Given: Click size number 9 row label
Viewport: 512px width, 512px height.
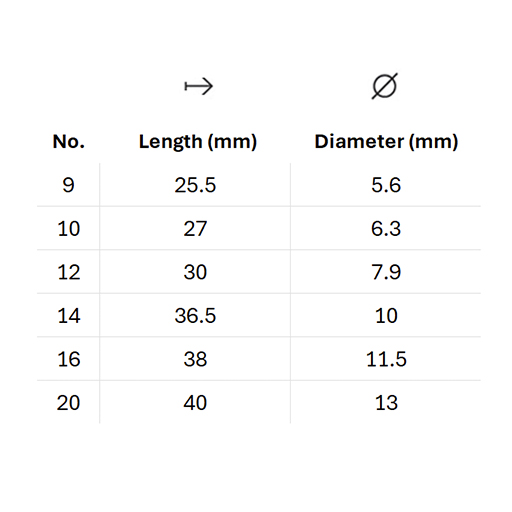Looking at the screenshot, I should coord(68,185).
